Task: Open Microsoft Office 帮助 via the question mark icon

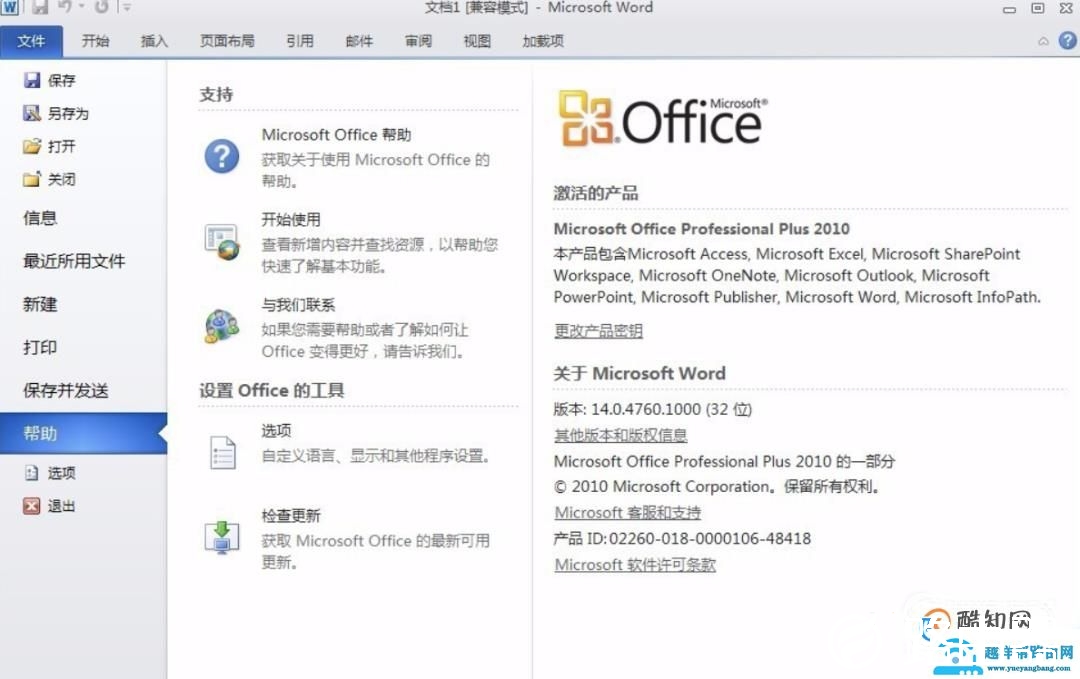Action: [222, 157]
